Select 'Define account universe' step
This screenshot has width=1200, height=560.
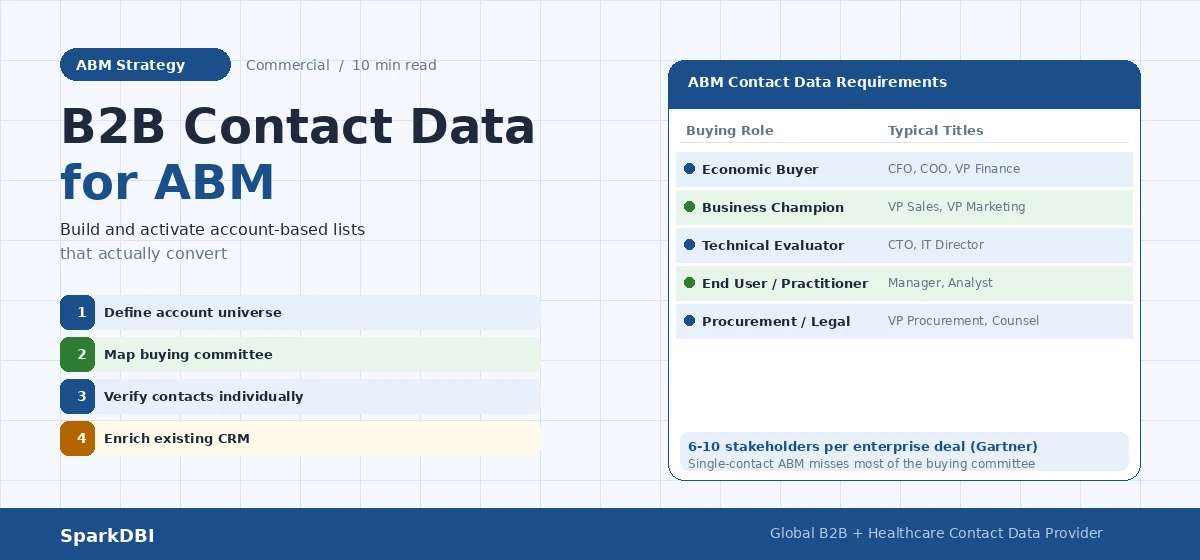pyautogui.click(x=300, y=312)
